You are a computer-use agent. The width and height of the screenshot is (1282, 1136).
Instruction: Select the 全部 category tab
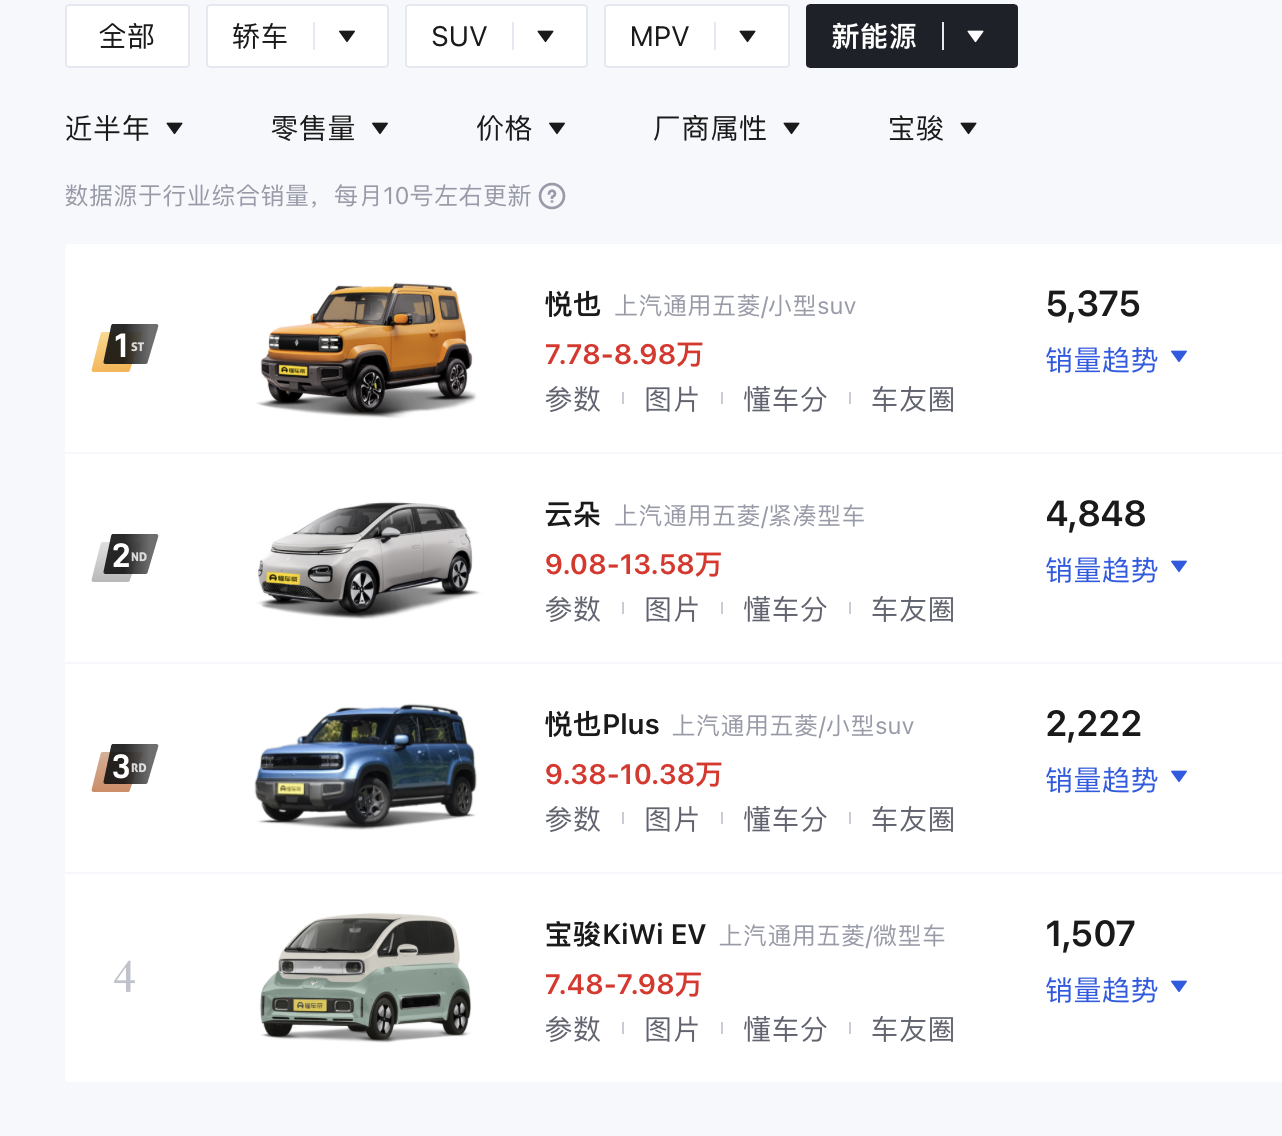point(127,36)
